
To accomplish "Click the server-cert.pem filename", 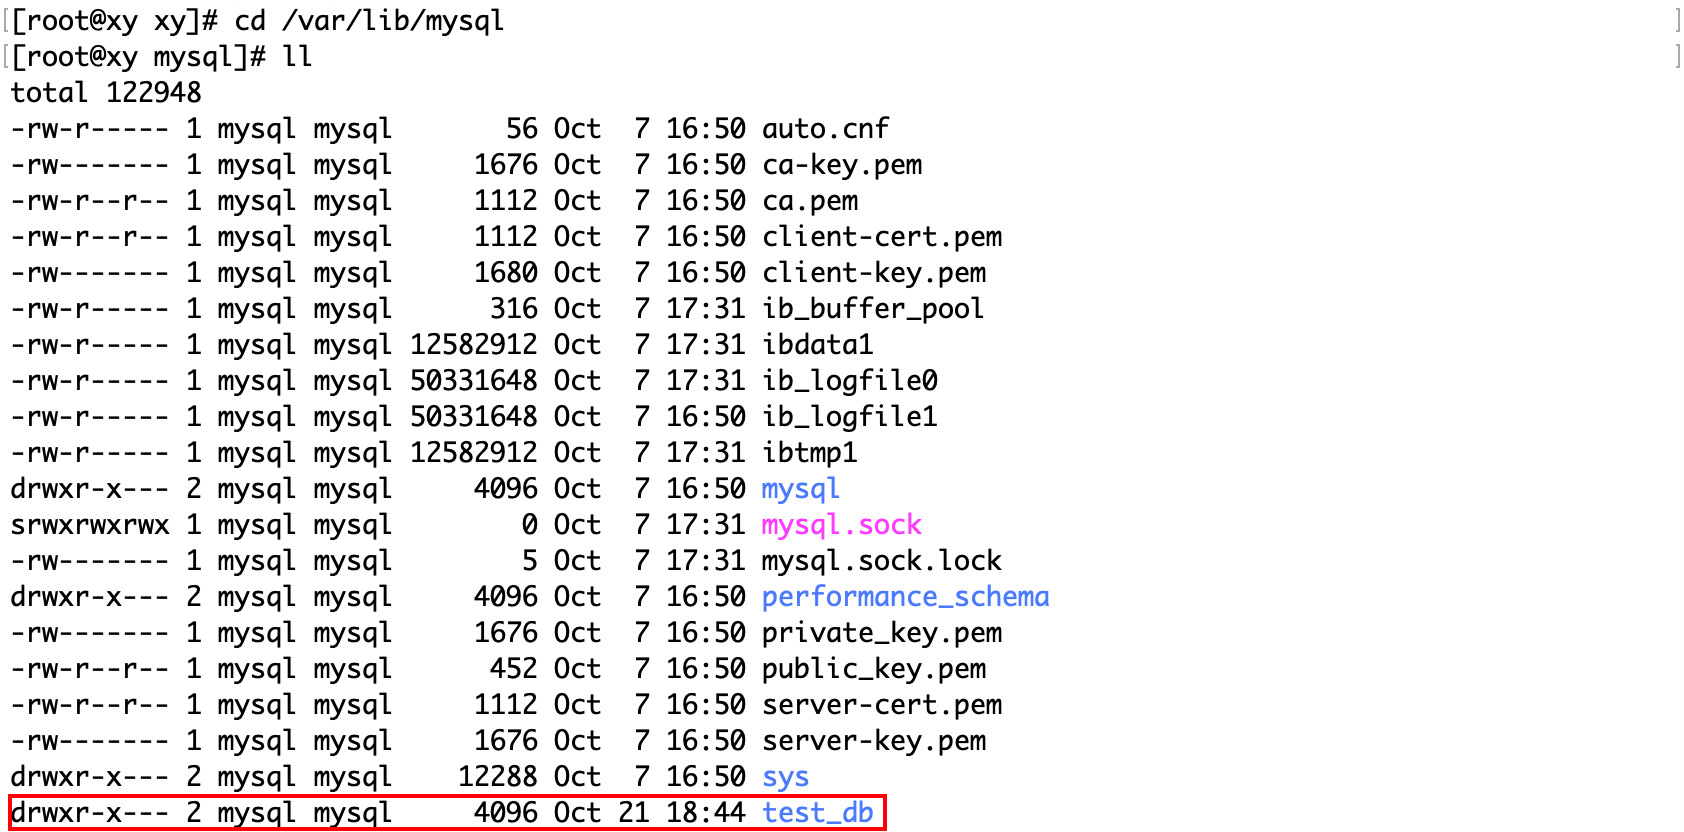I will coord(882,704).
